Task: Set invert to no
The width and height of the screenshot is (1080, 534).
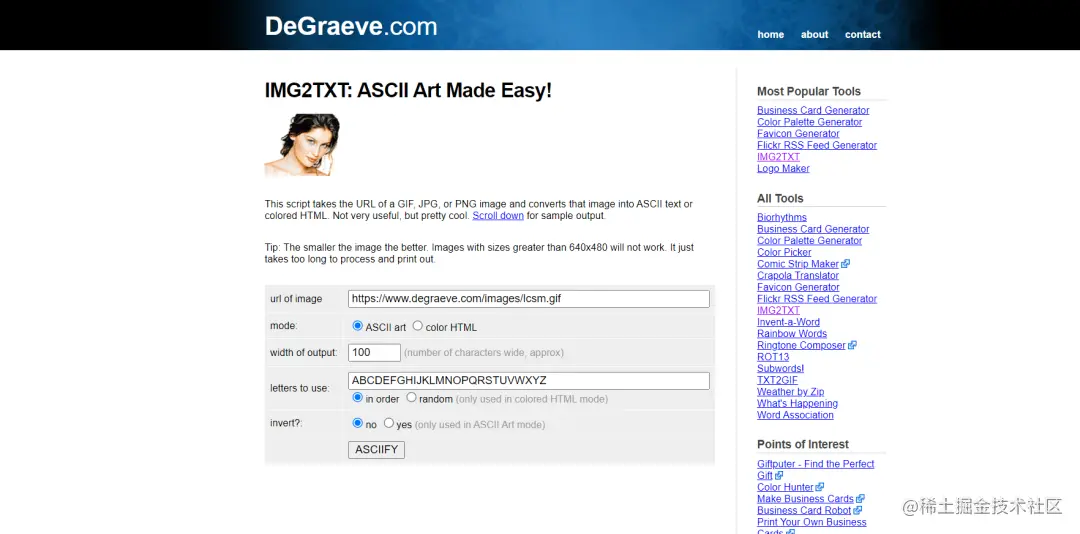Action: tap(357, 423)
